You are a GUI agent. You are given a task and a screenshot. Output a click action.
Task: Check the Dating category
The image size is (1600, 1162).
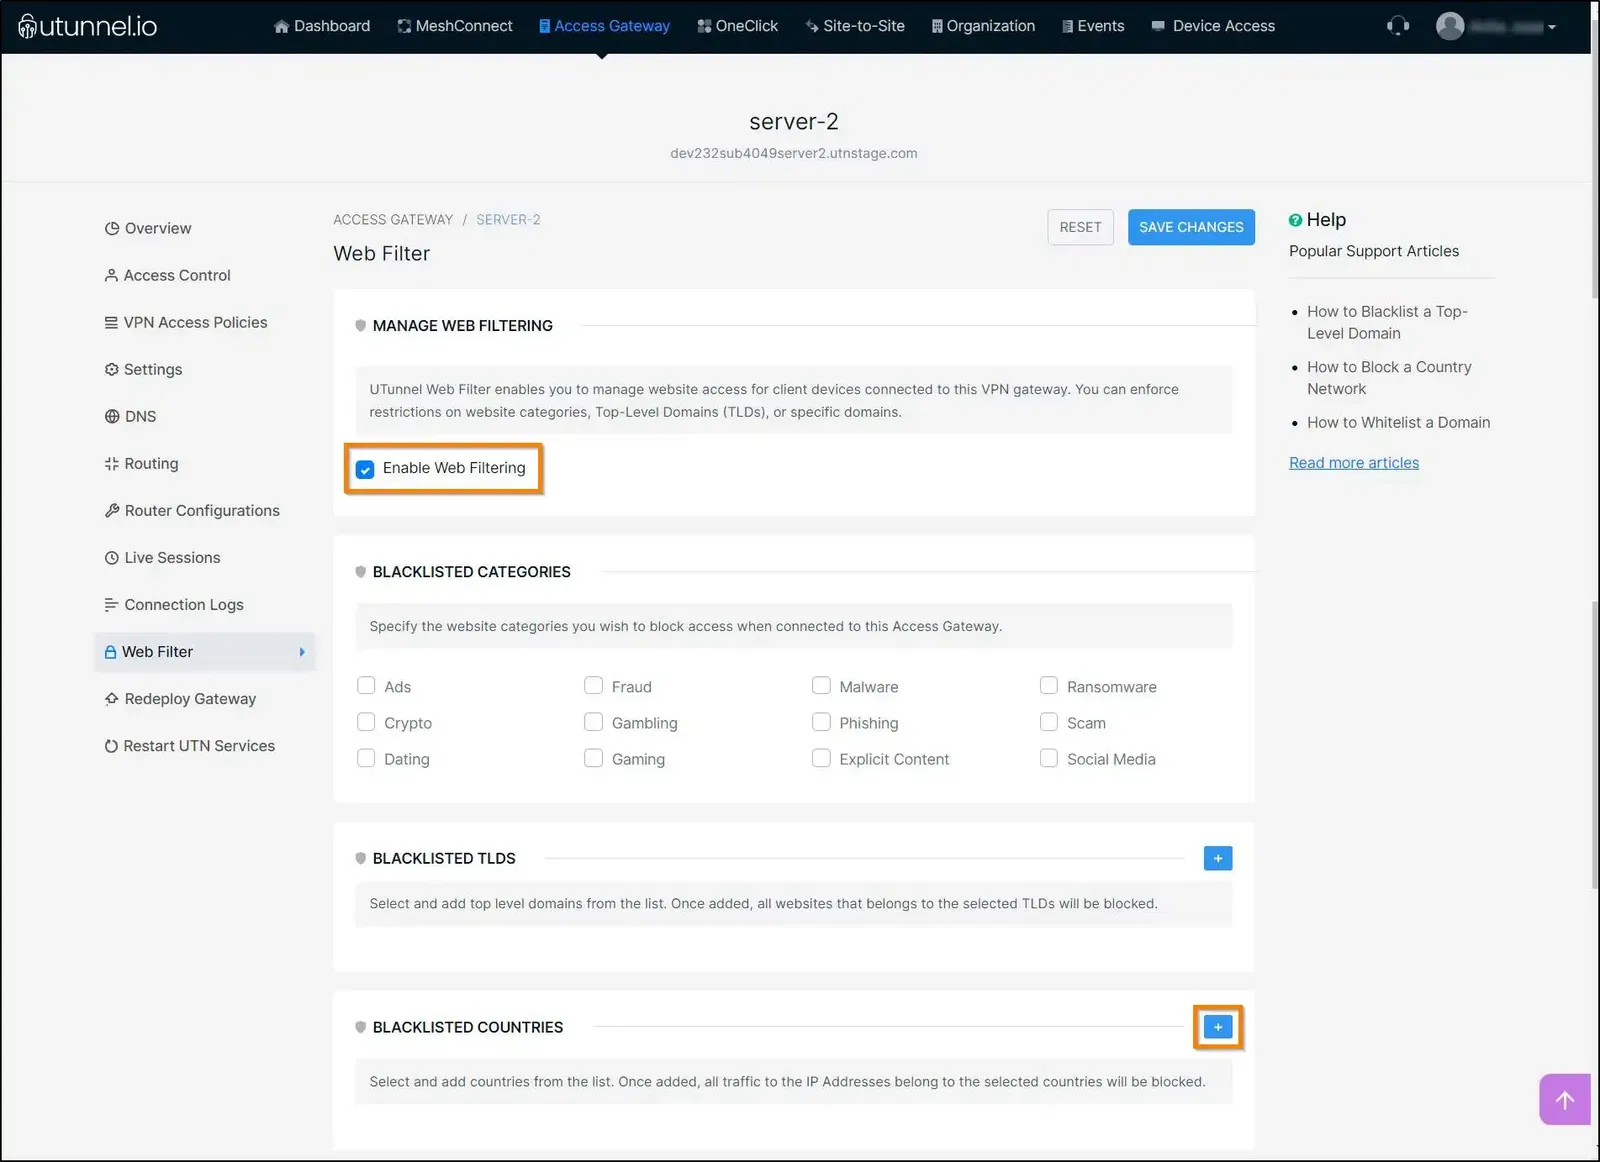click(x=366, y=758)
